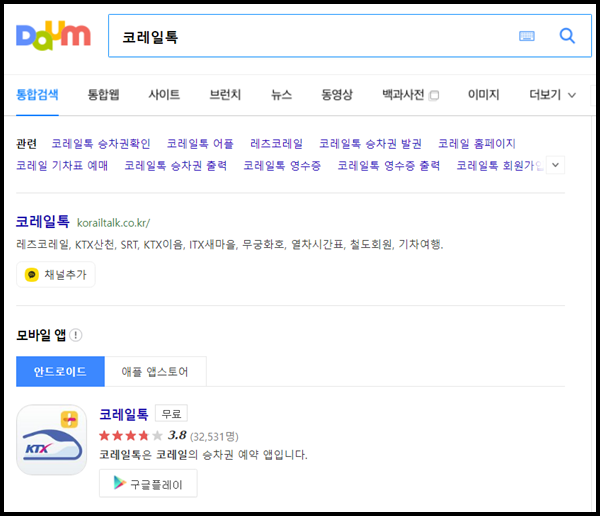Open the virtual keyboard icon in search box
The height and width of the screenshot is (516, 600).
point(527,36)
